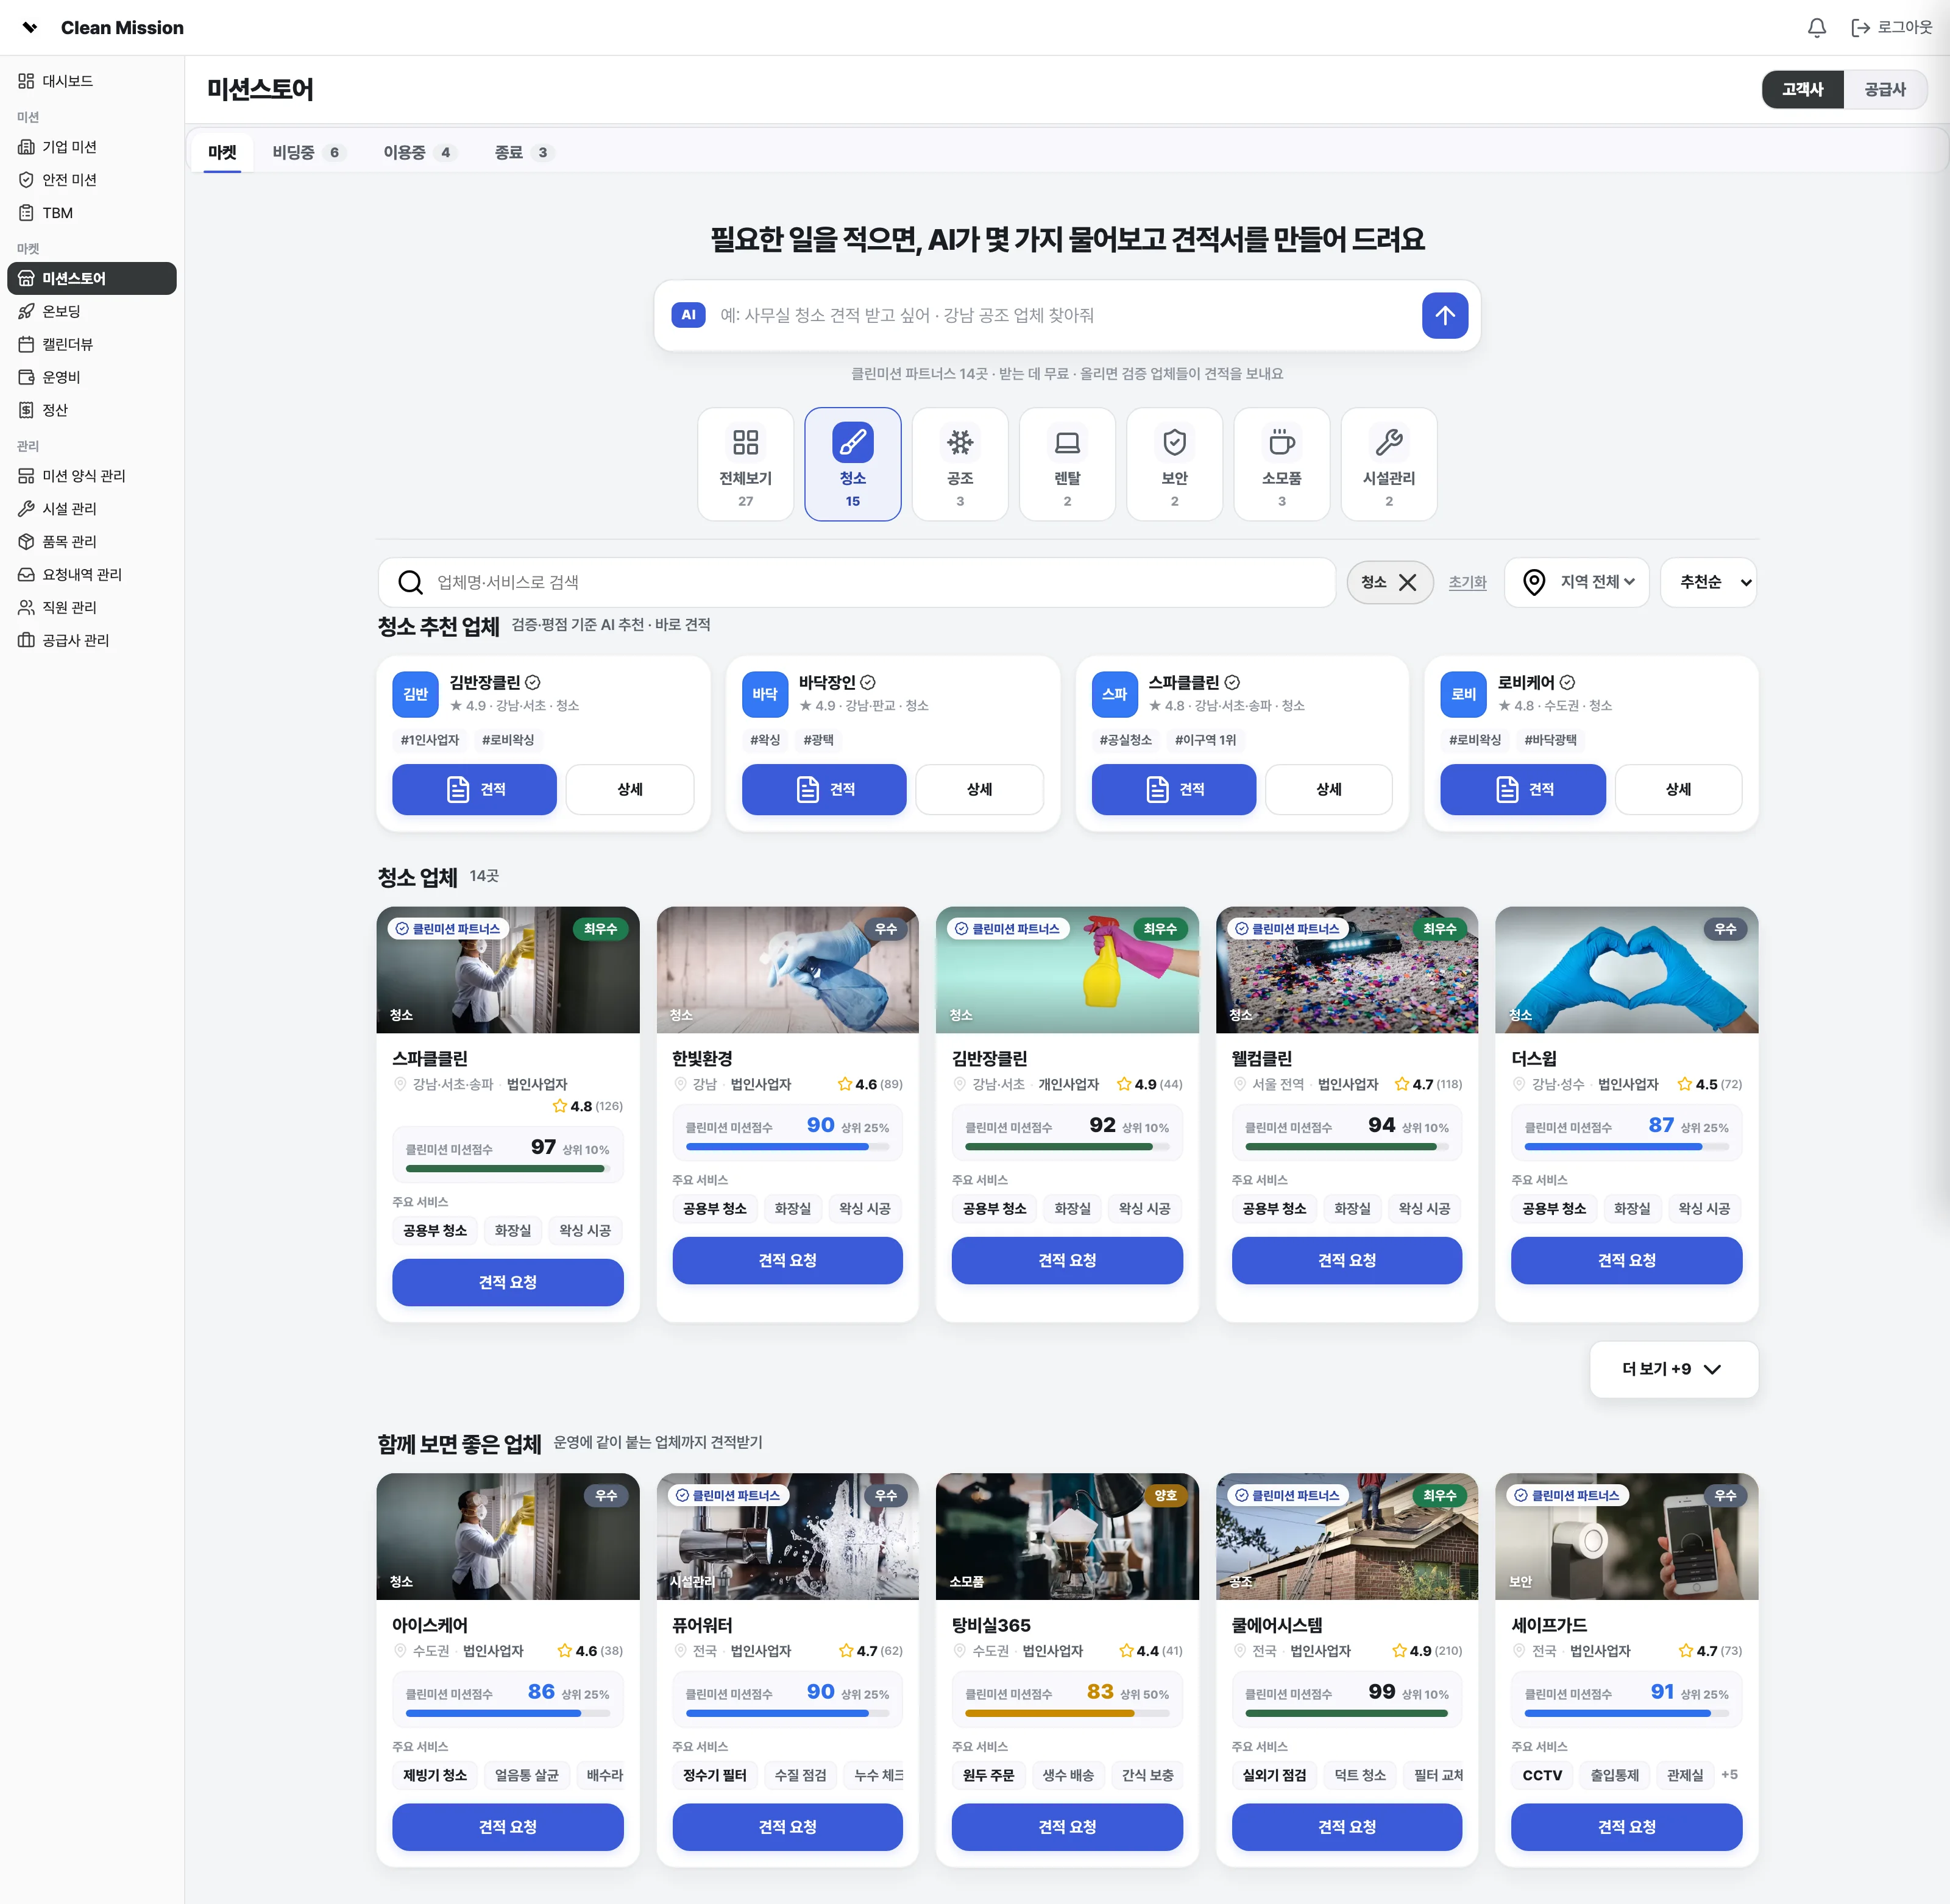Open the 추천순 sort dropdown
Screen dimensions: 1950x1904
click(1709, 582)
